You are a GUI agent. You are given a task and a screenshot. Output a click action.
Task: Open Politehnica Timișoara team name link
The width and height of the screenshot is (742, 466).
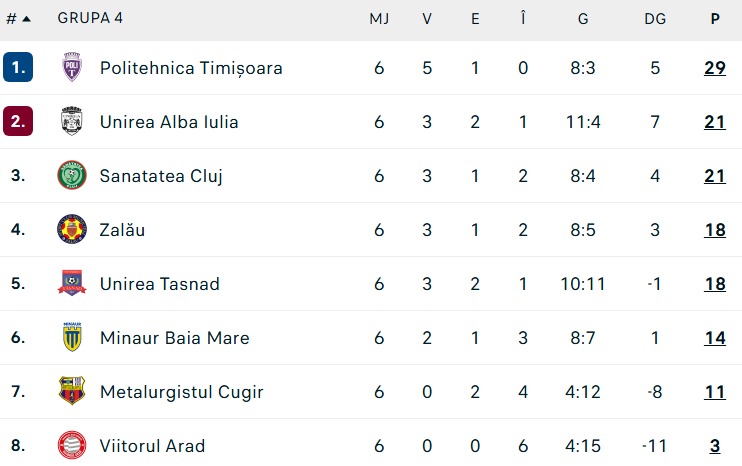click(x=191, y=68)
